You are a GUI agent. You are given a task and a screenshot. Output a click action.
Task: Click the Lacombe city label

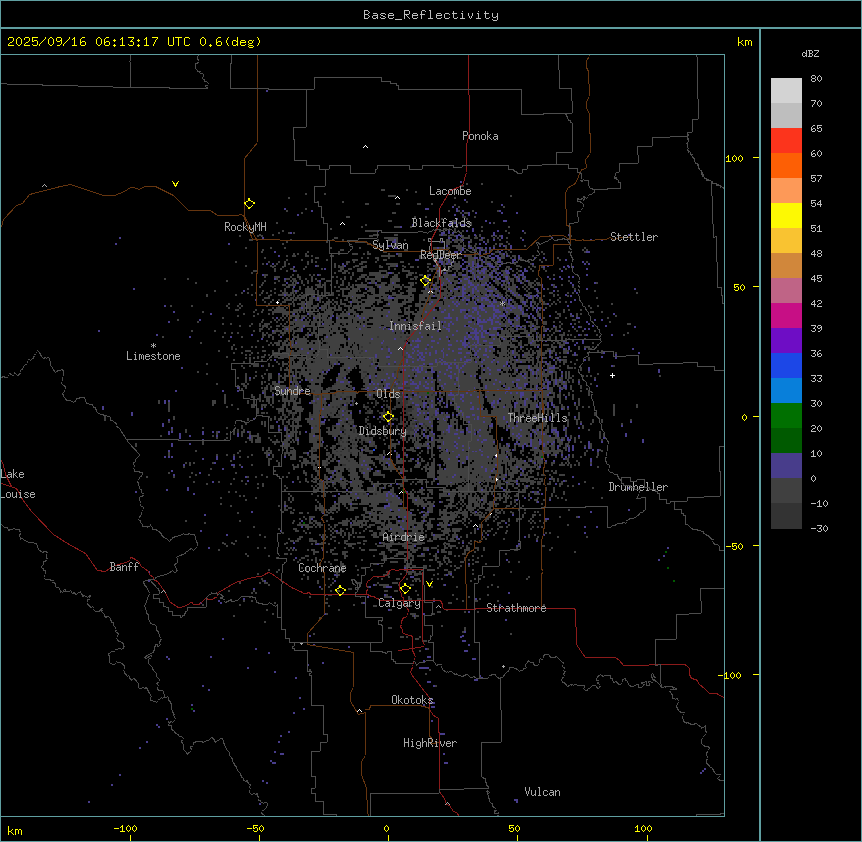coord(450,191)
